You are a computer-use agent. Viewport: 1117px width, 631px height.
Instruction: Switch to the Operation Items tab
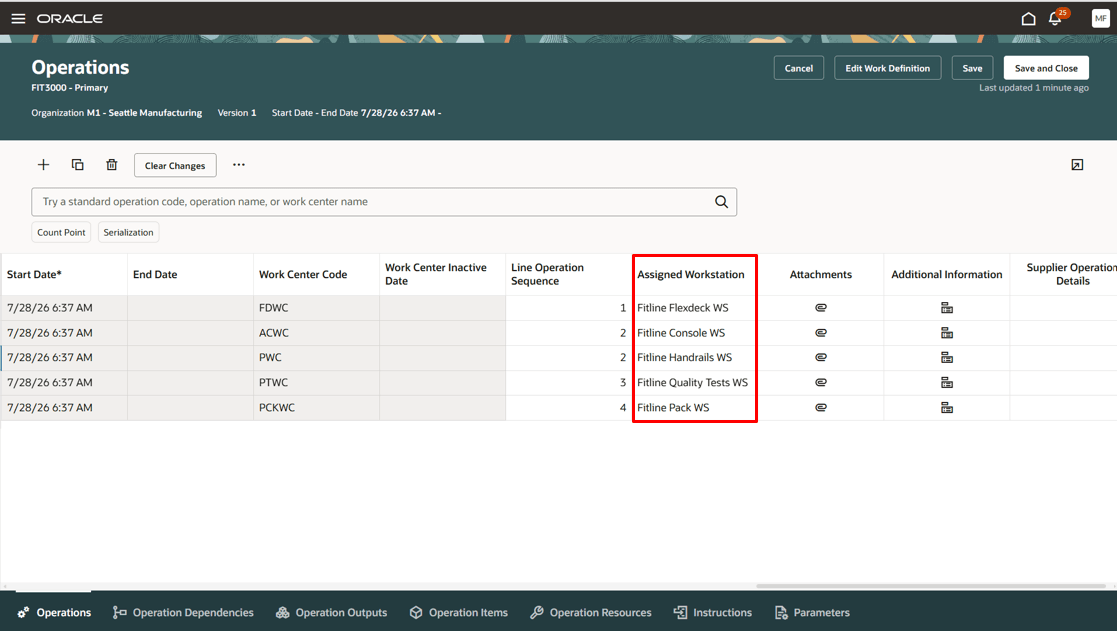point(458,612)
